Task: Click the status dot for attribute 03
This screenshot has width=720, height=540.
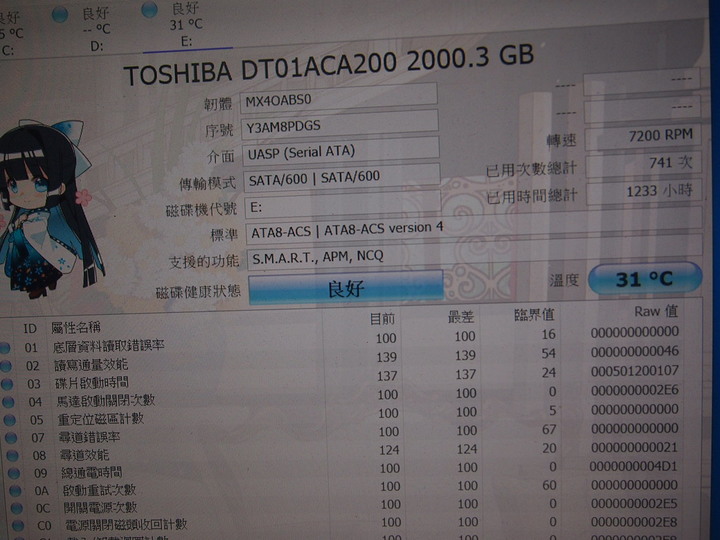Action: point(7,384)
